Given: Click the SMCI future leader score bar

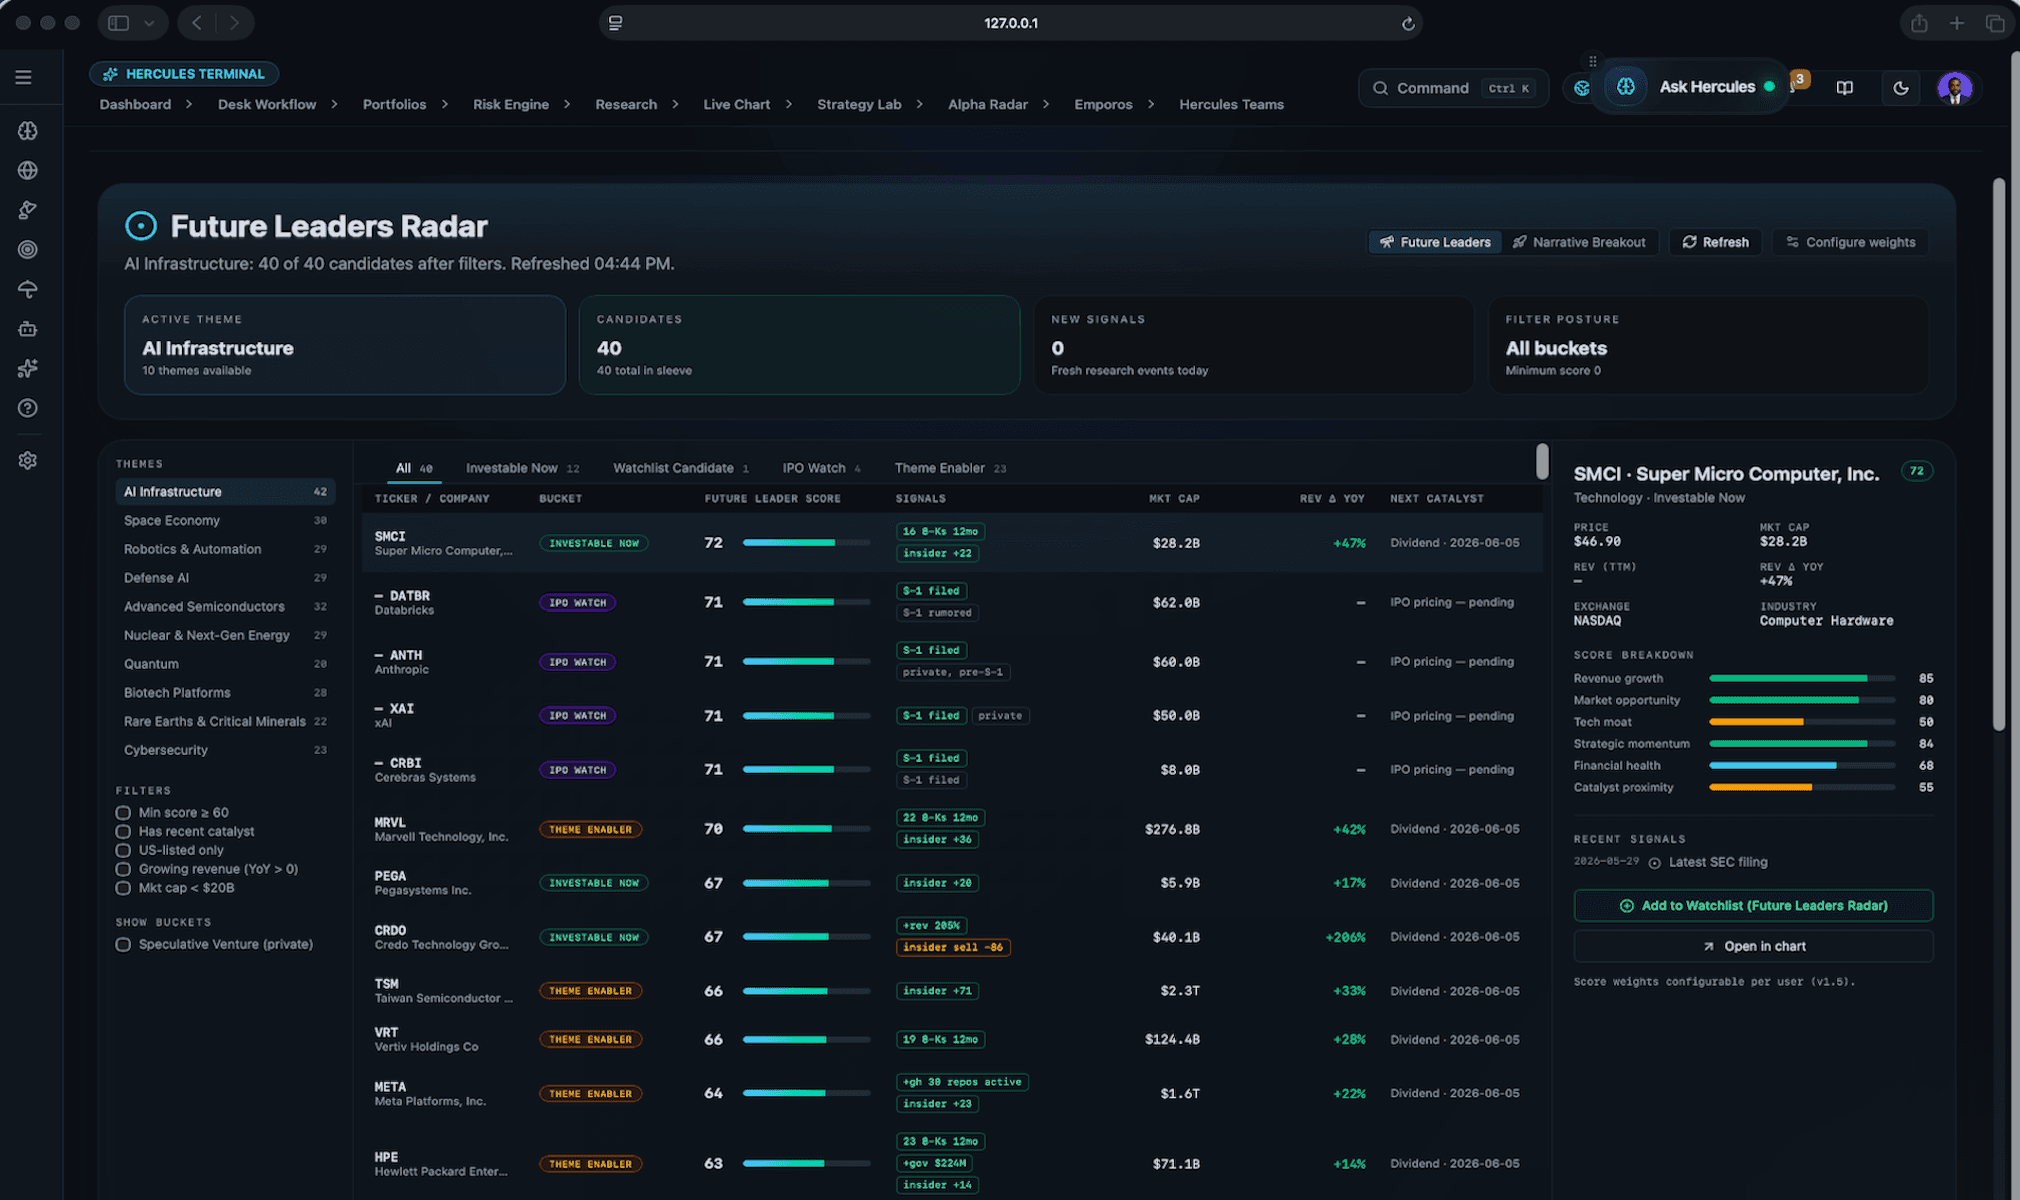Looking at the screenshot, I should (x=806, y=543).
